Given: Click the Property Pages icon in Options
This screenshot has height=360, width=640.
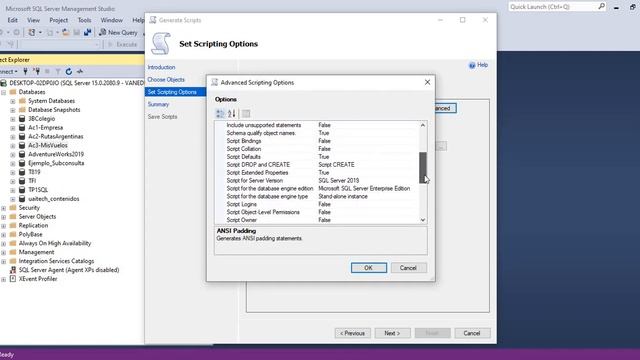Looking at the screenshot, I should [x=246, y=113].
